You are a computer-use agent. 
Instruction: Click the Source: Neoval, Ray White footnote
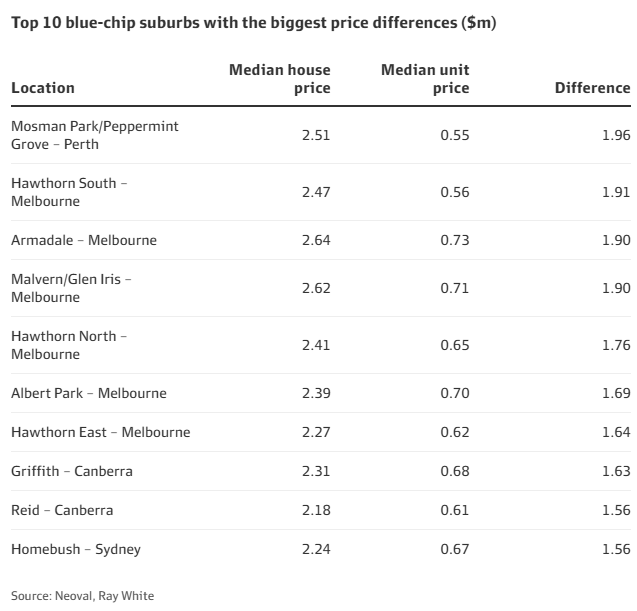83,596
